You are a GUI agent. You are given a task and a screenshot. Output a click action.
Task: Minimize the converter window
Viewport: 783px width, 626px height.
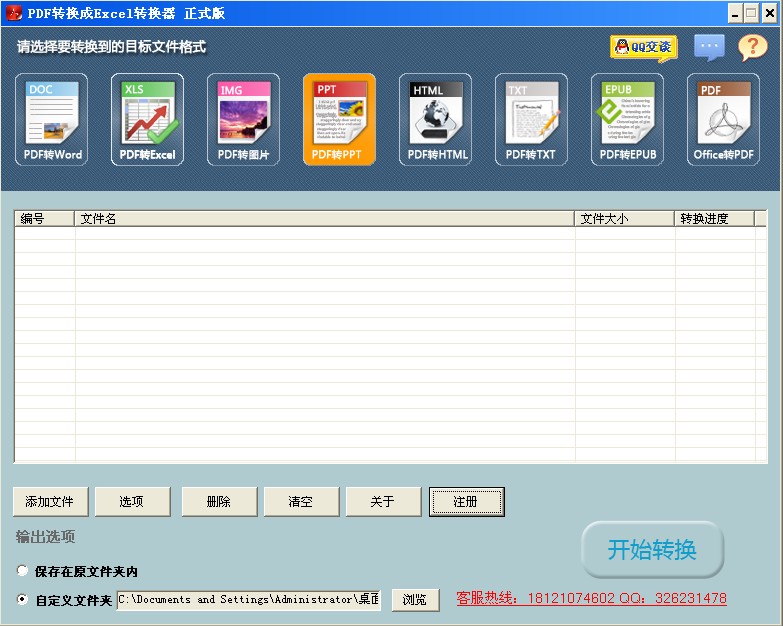735,13
